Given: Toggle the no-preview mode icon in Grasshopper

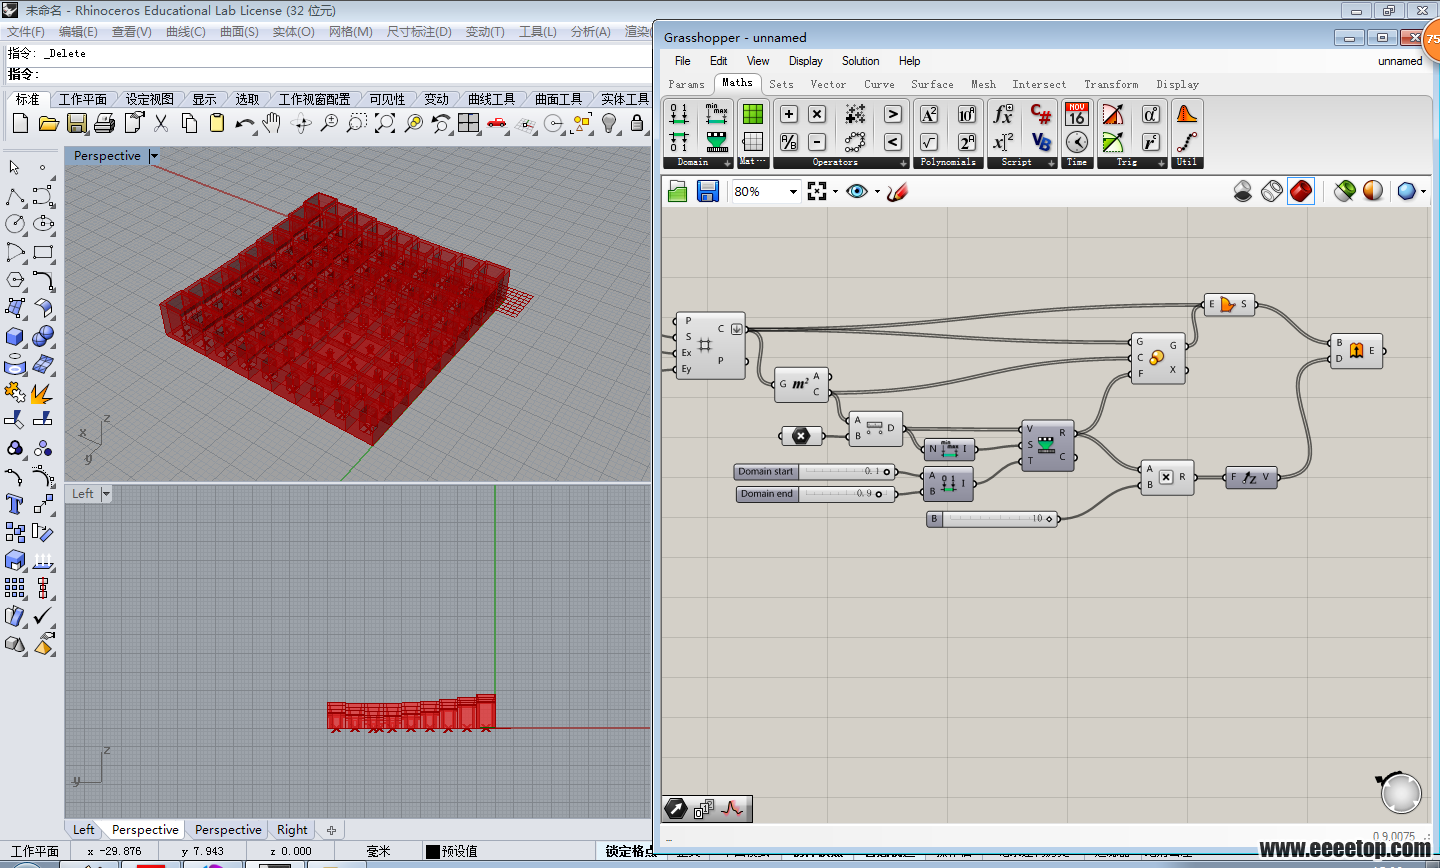Looking at the screenshot, I should tap(1243, 191).
